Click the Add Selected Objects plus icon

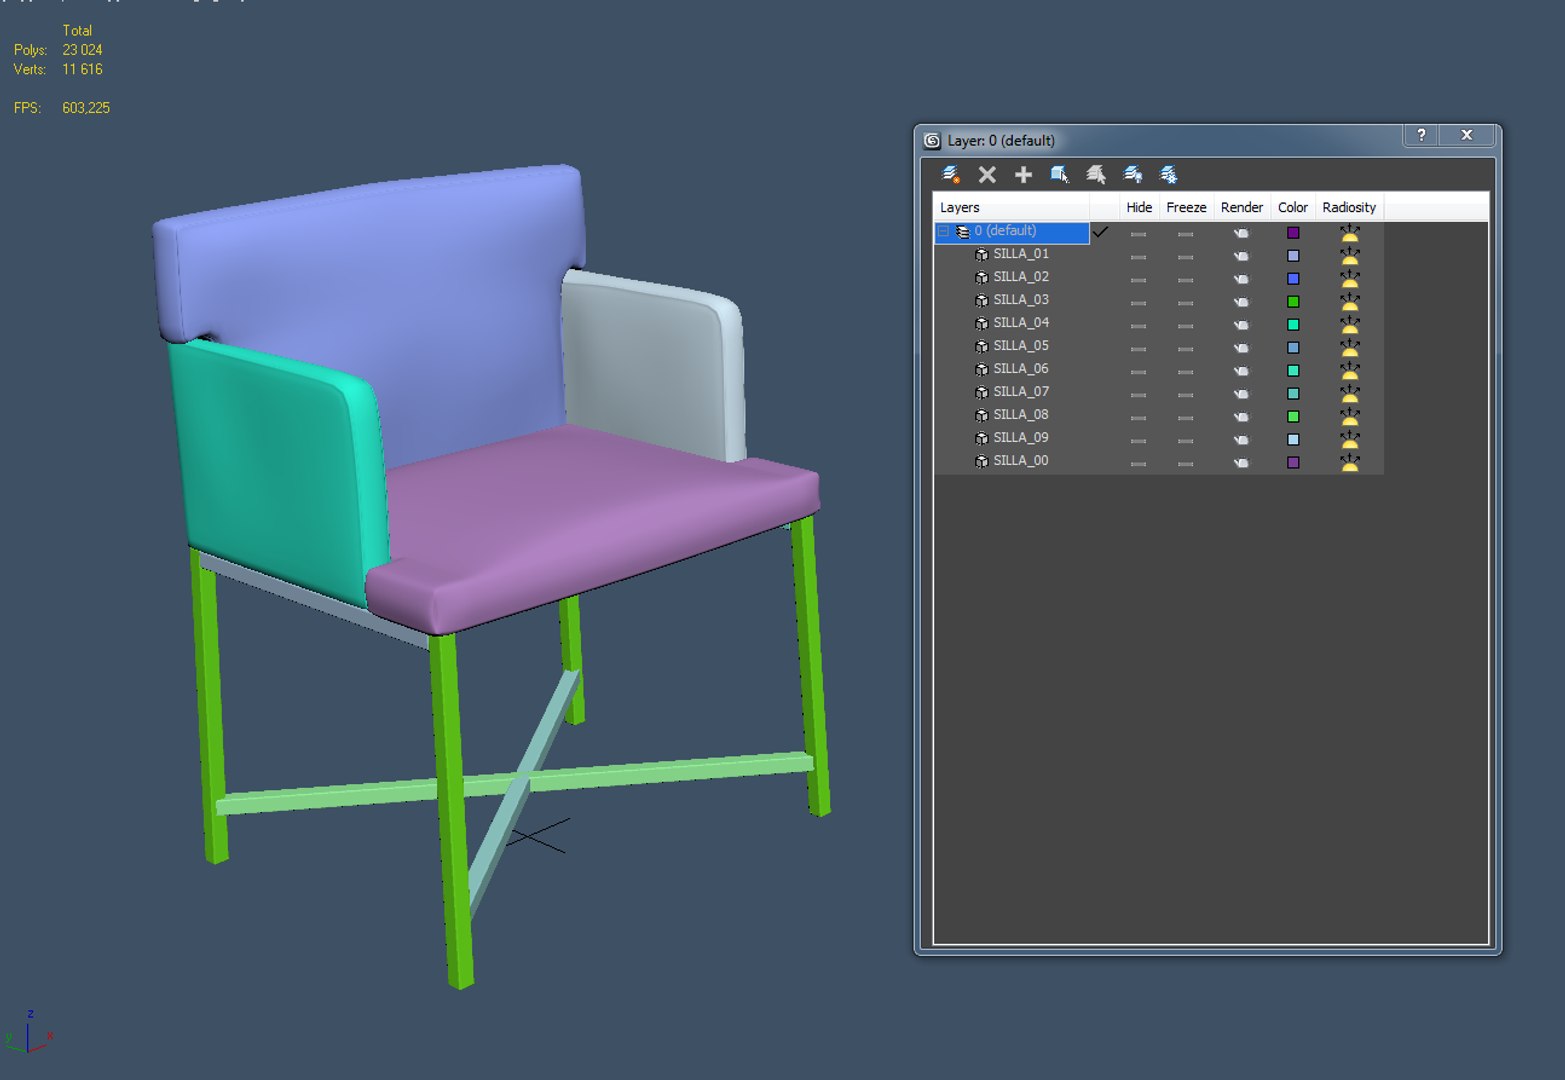click(x=1023, y=175)
